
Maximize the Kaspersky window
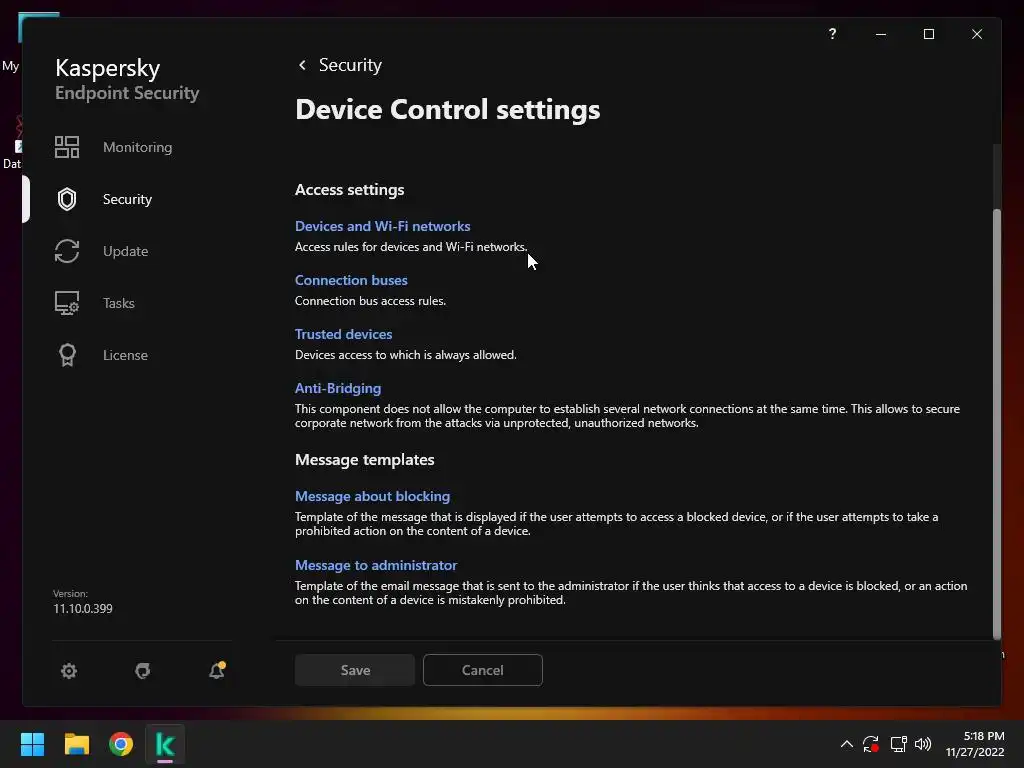929,34
